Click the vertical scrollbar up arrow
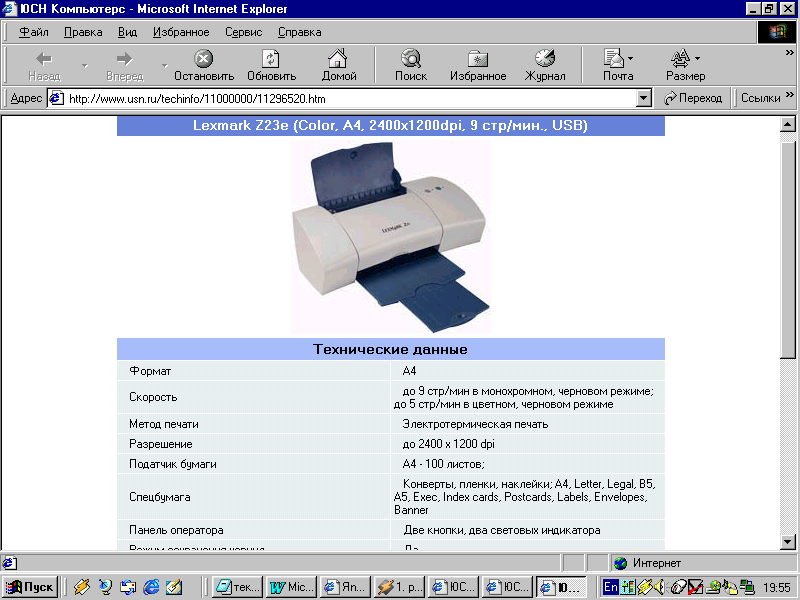Screen dimensions: 800x600 [x=787, y=124]
